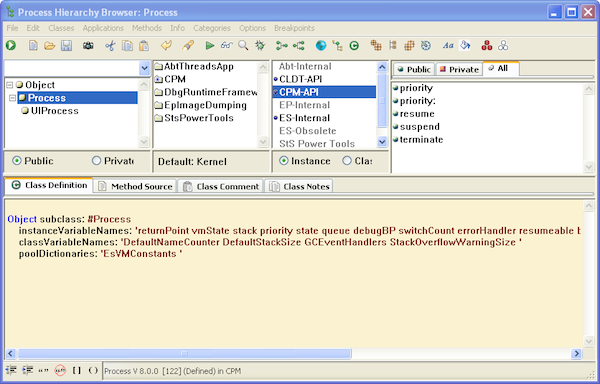Image resolution: width=600 pixels, height=384 pixels.
Task: Click the square brackets icon
Action: click(77, 370)
